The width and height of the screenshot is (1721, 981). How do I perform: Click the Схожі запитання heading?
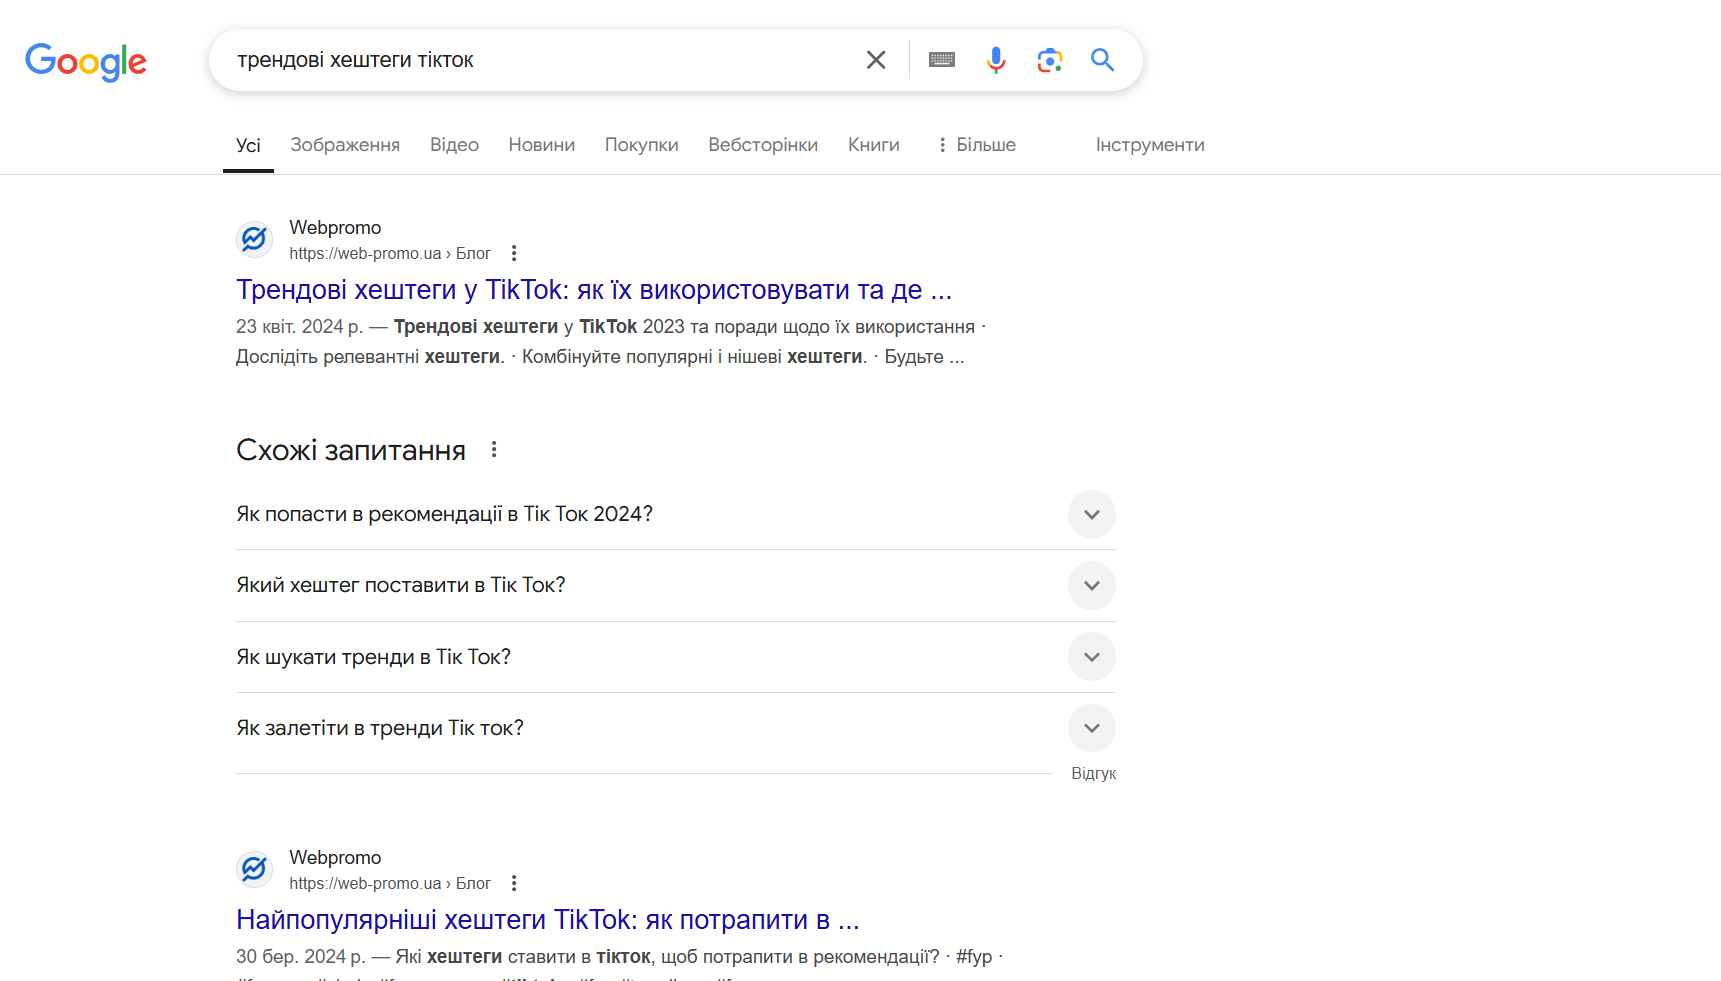tap(351, 451)
